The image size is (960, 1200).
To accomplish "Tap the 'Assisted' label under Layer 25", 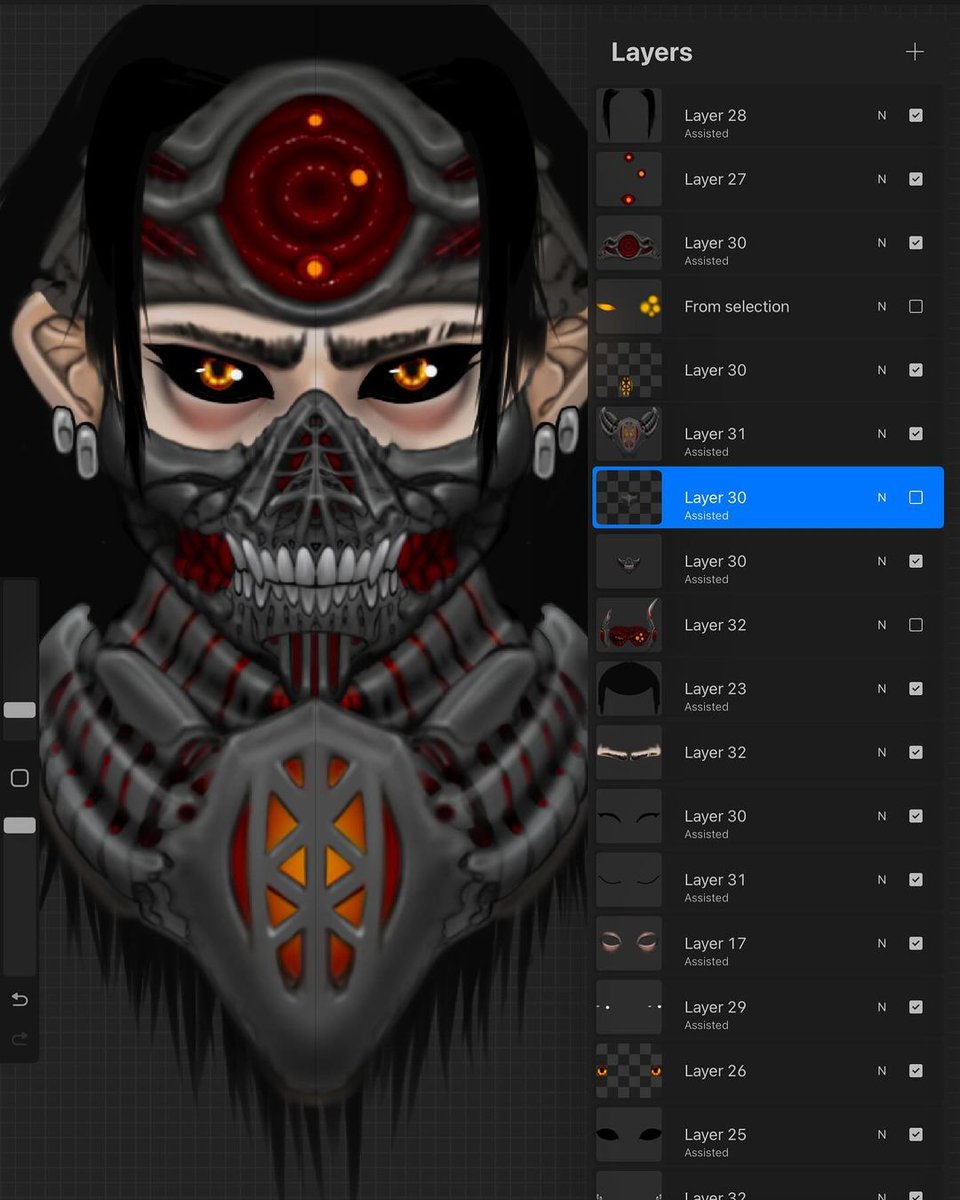I will click(x=706, y=1153).
